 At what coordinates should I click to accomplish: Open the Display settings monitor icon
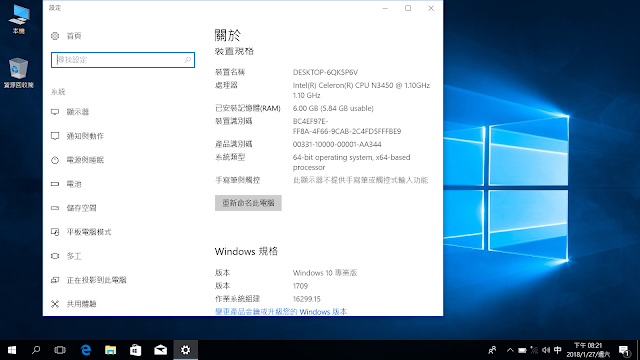pos(55,112)
